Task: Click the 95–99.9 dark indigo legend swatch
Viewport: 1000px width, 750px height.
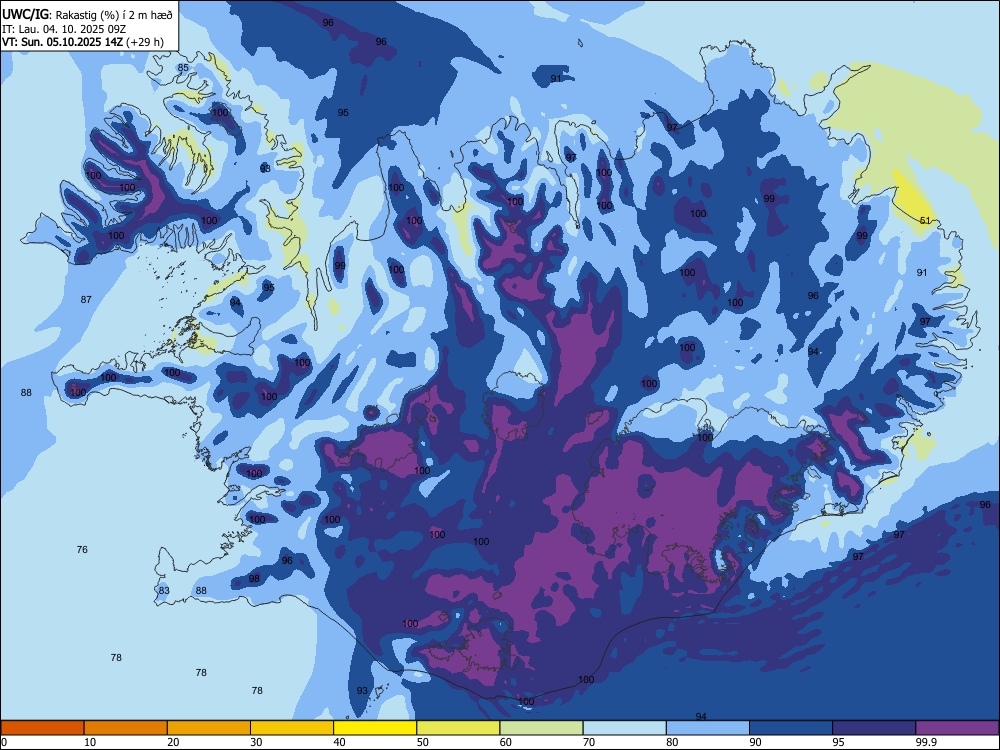Action: pos(874,728)
